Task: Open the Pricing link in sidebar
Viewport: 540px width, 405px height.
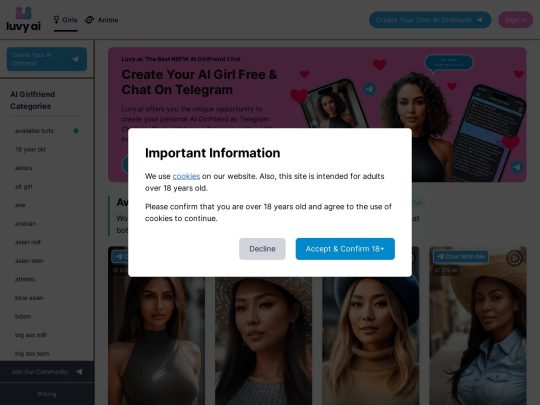Action: pos(47,394)
